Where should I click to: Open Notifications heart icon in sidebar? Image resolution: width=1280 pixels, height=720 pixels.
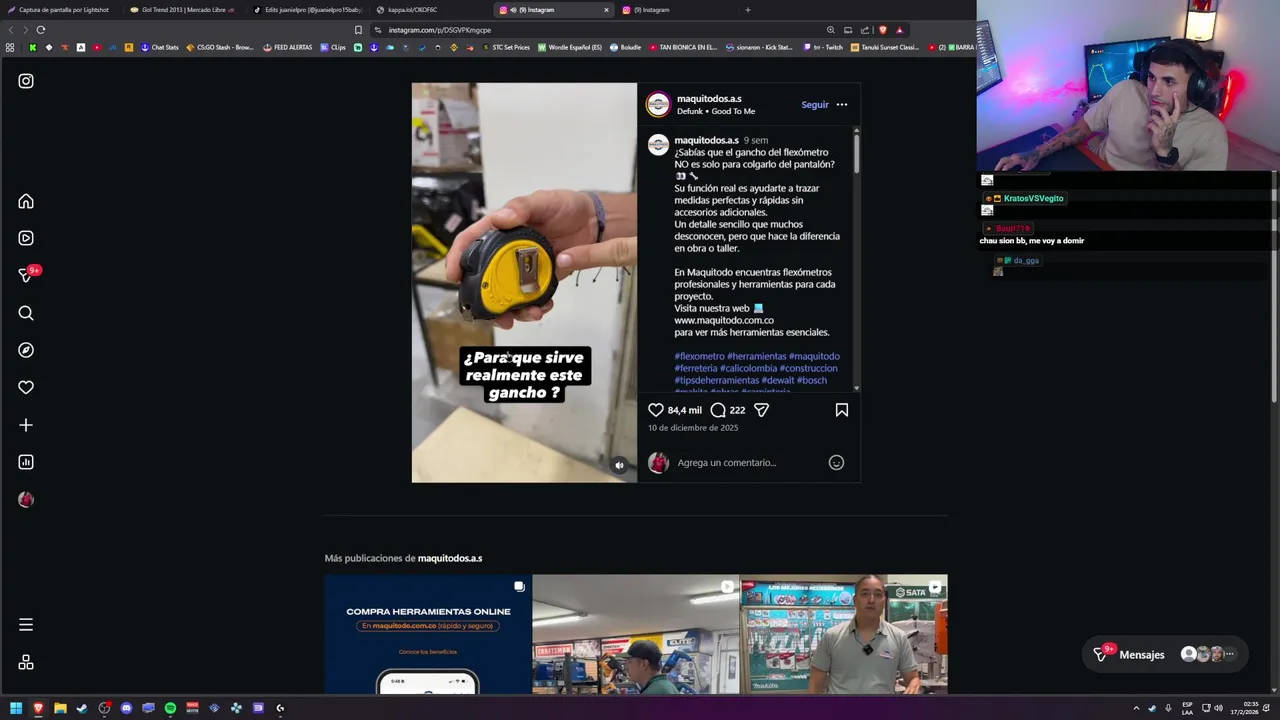26,387
